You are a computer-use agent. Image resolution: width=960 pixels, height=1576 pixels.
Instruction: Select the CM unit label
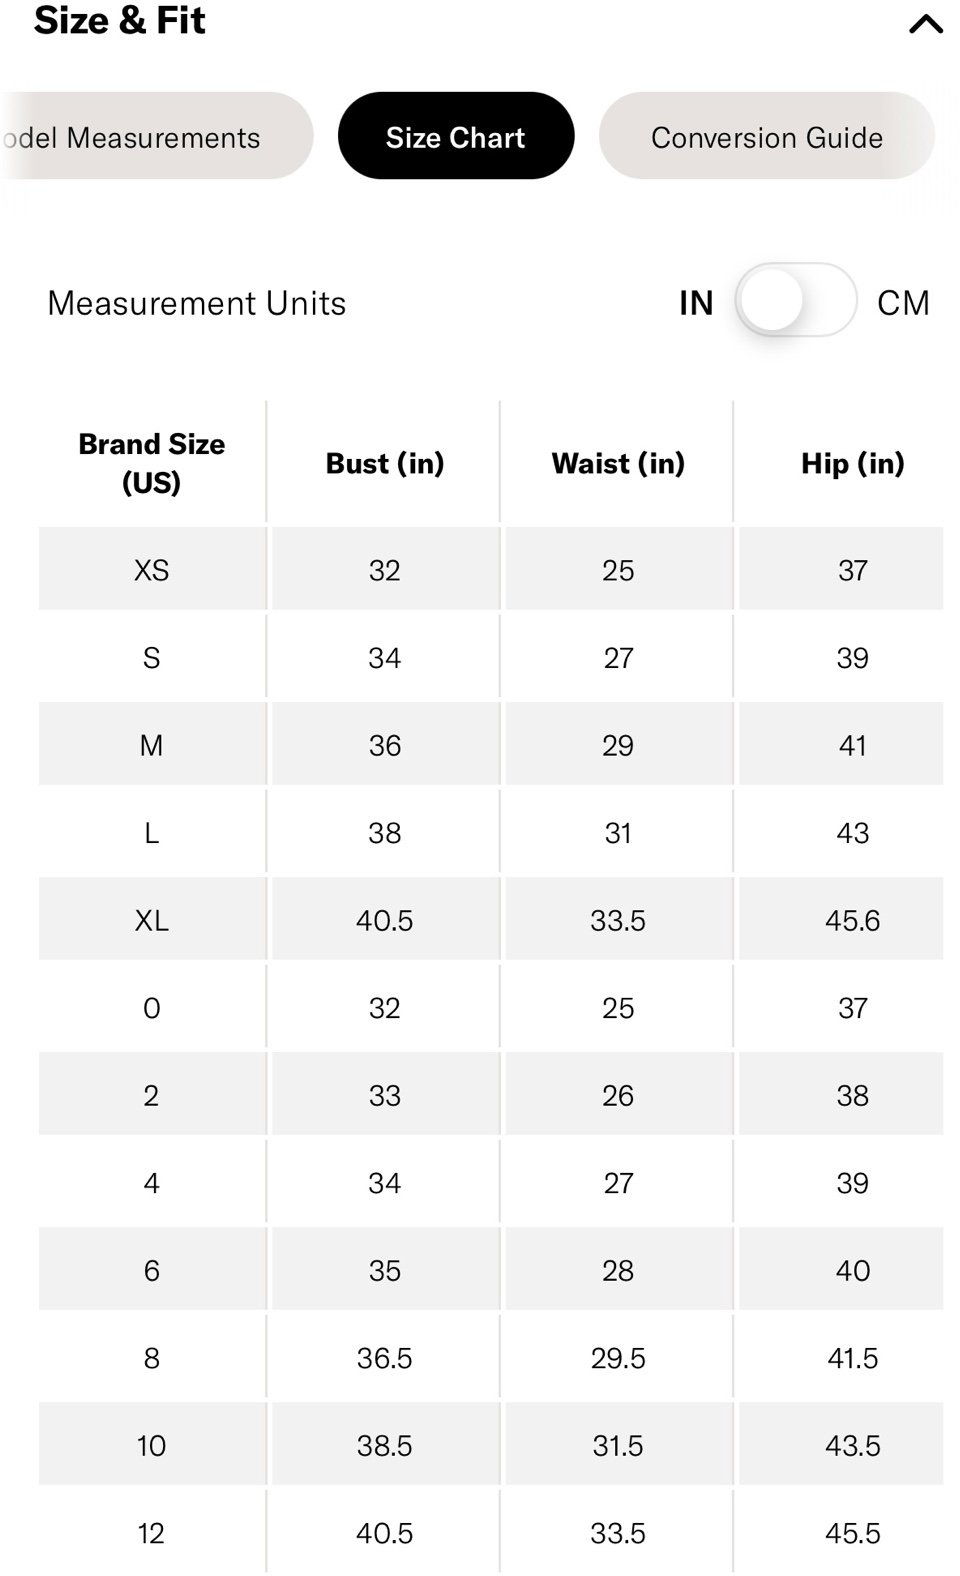click(903, 303)
